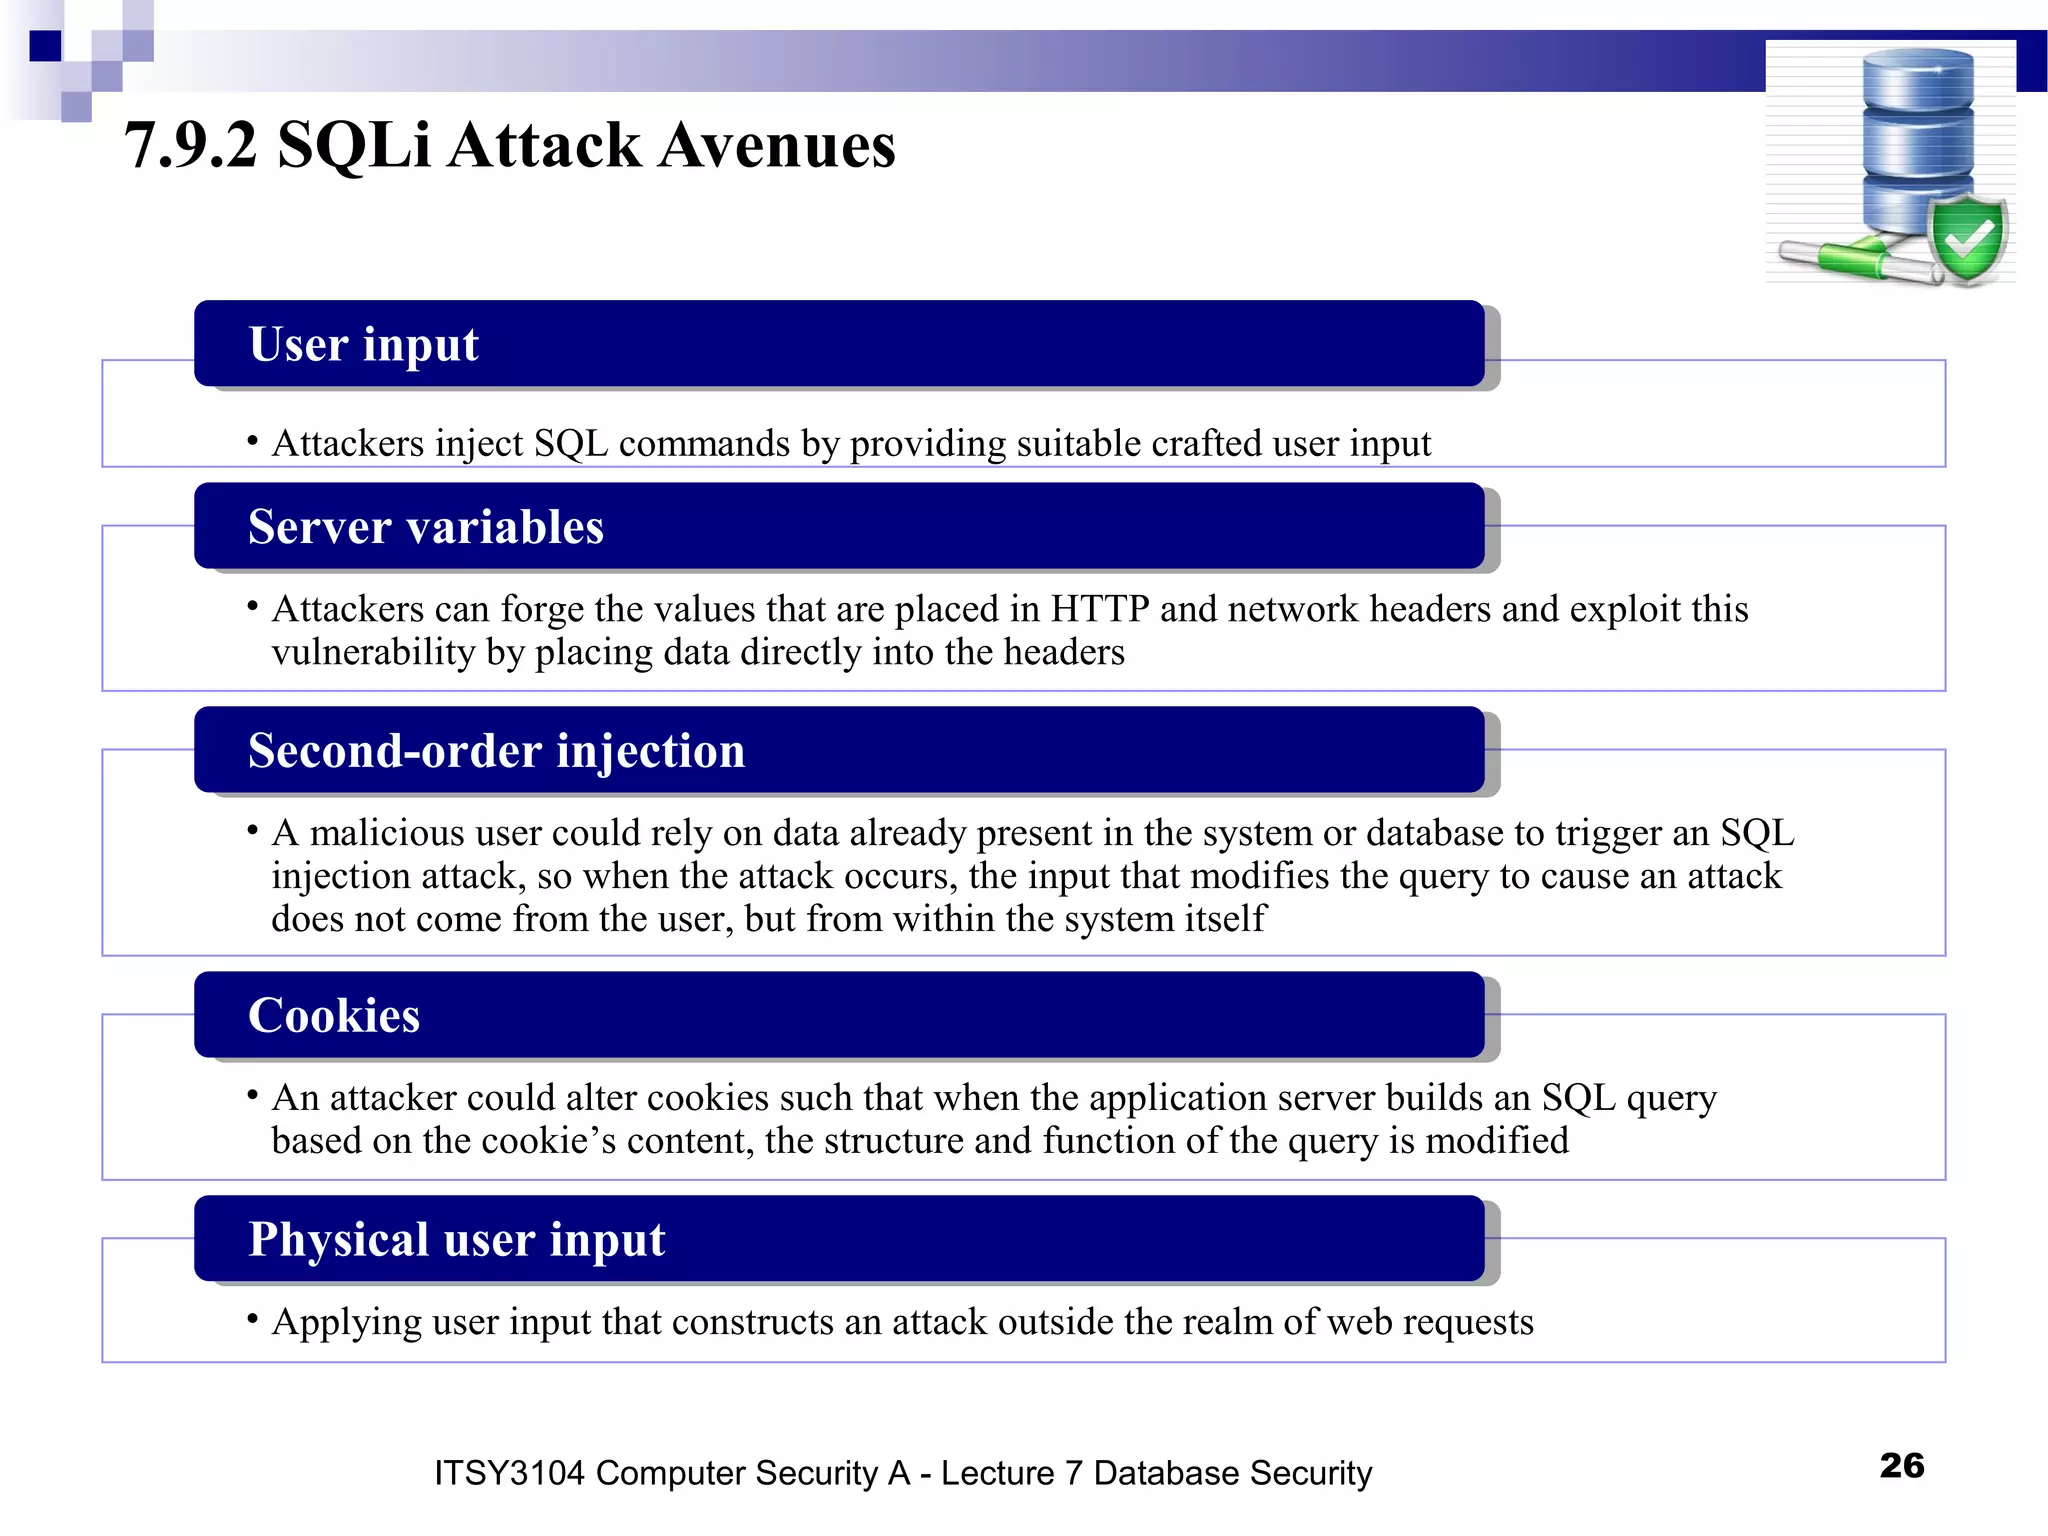Click footer 'ITSY3104 Computer Security A - Lecture 7'

[x=758, y=1473]
